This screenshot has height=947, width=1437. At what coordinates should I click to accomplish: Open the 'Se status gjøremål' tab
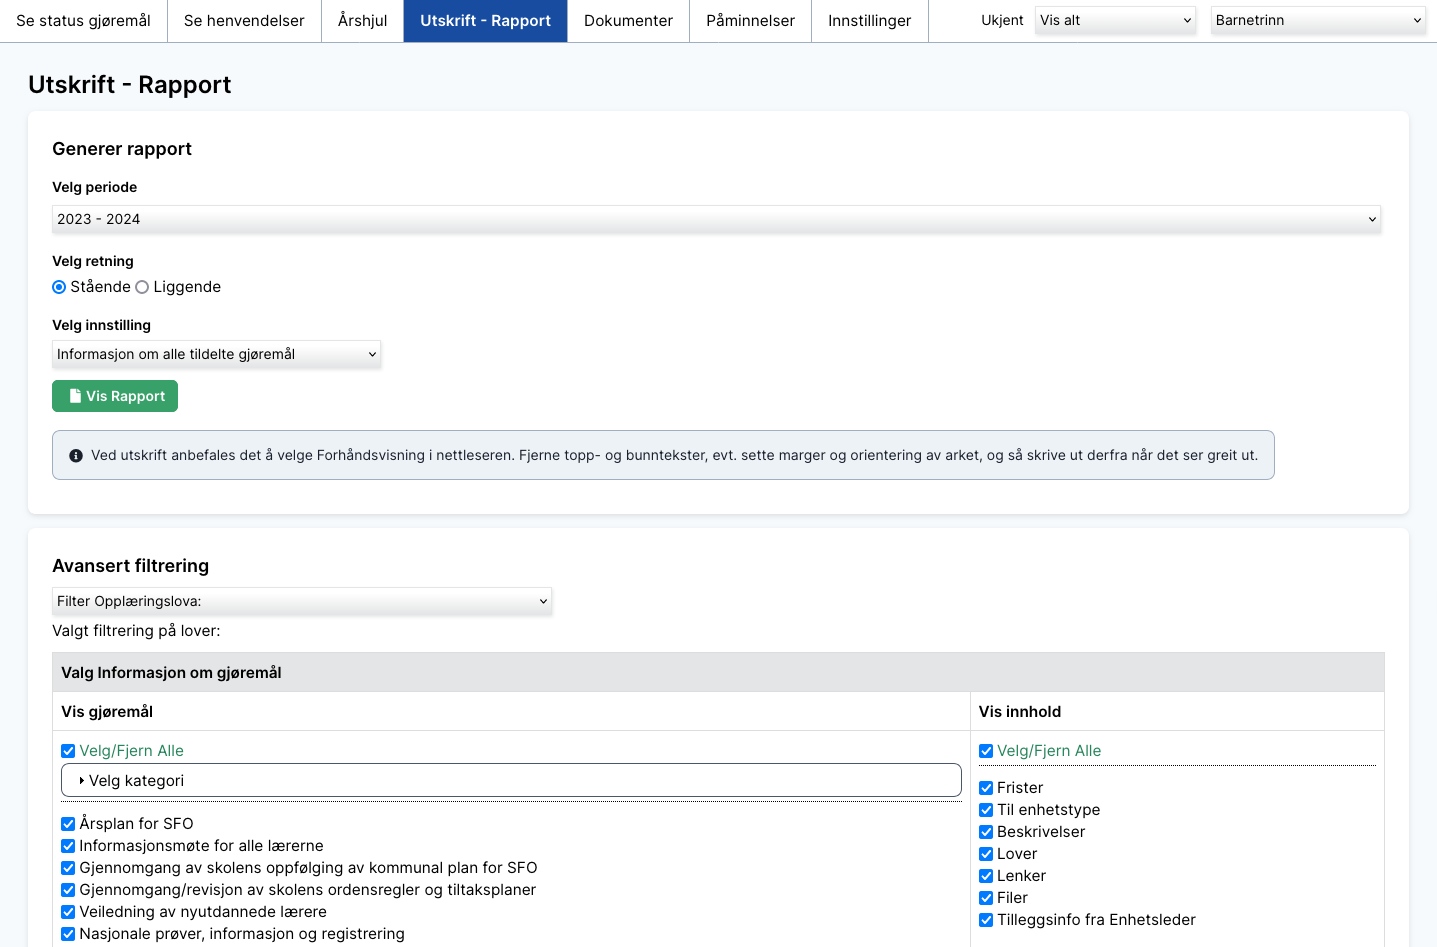pos(84,21)
